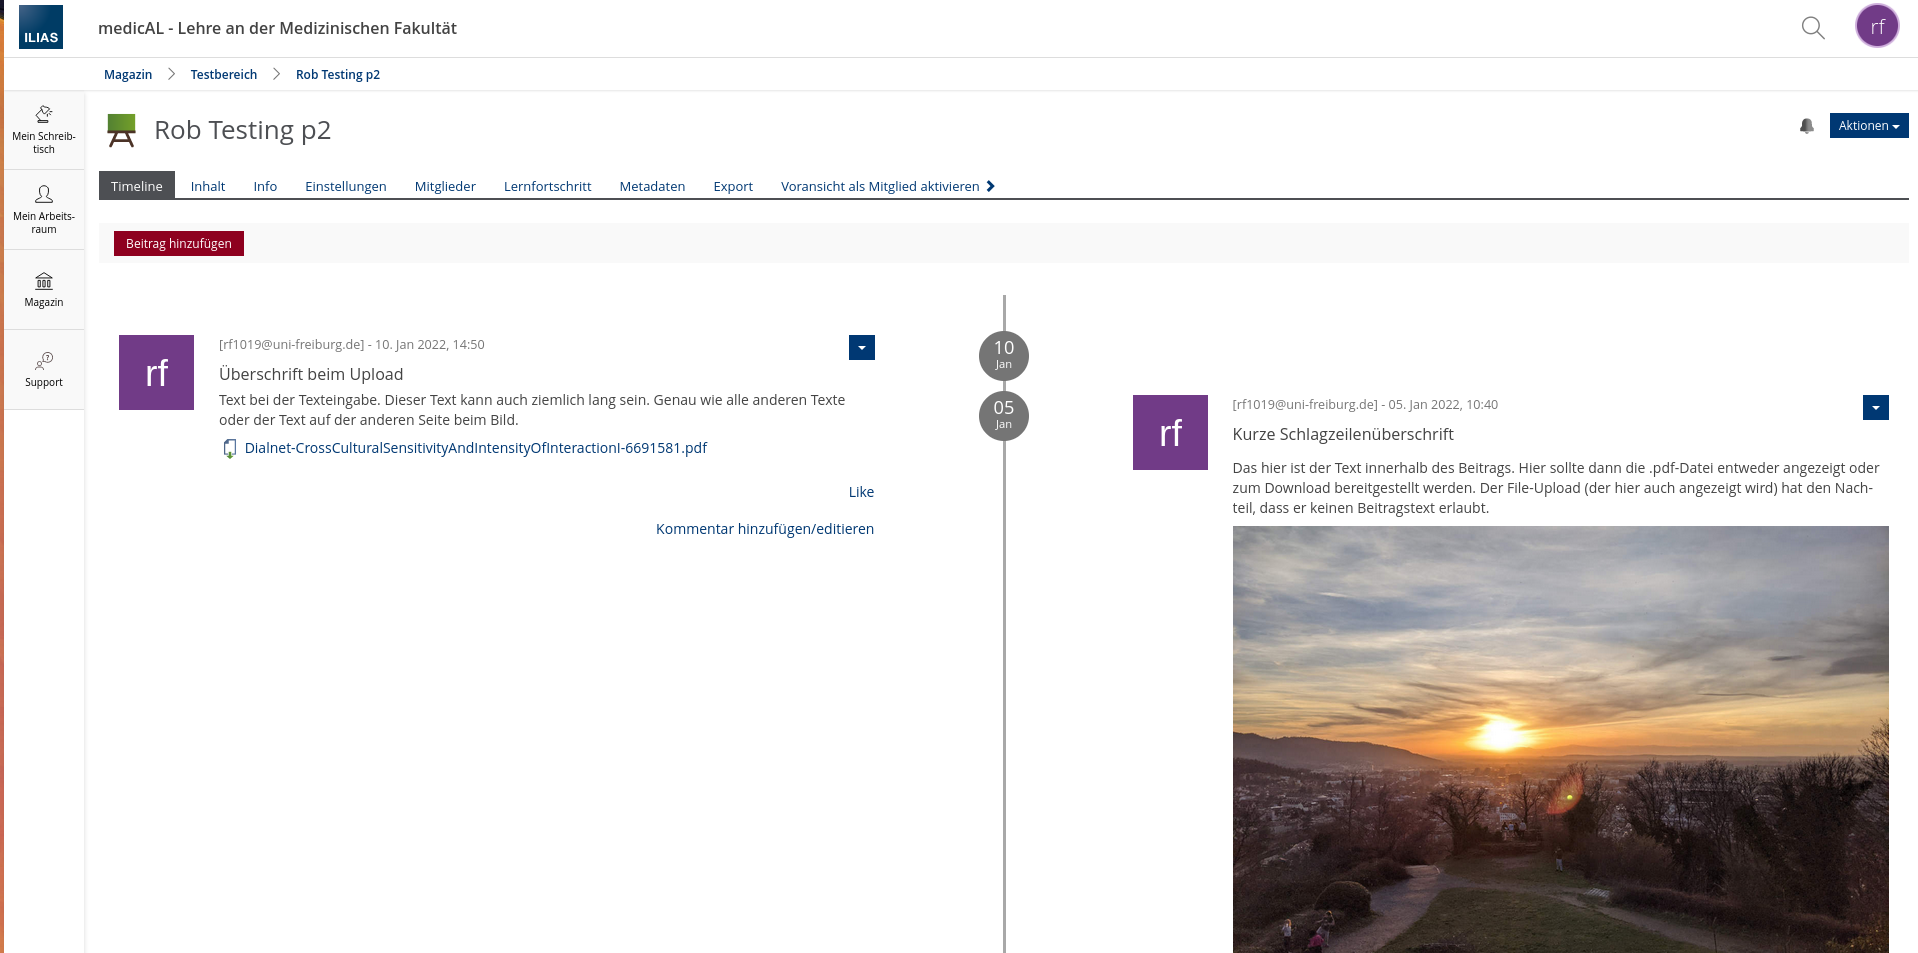Open the 05. Jan post actions dropdown
Screen dimensions: 1918x953
[x=1875, y=407]
